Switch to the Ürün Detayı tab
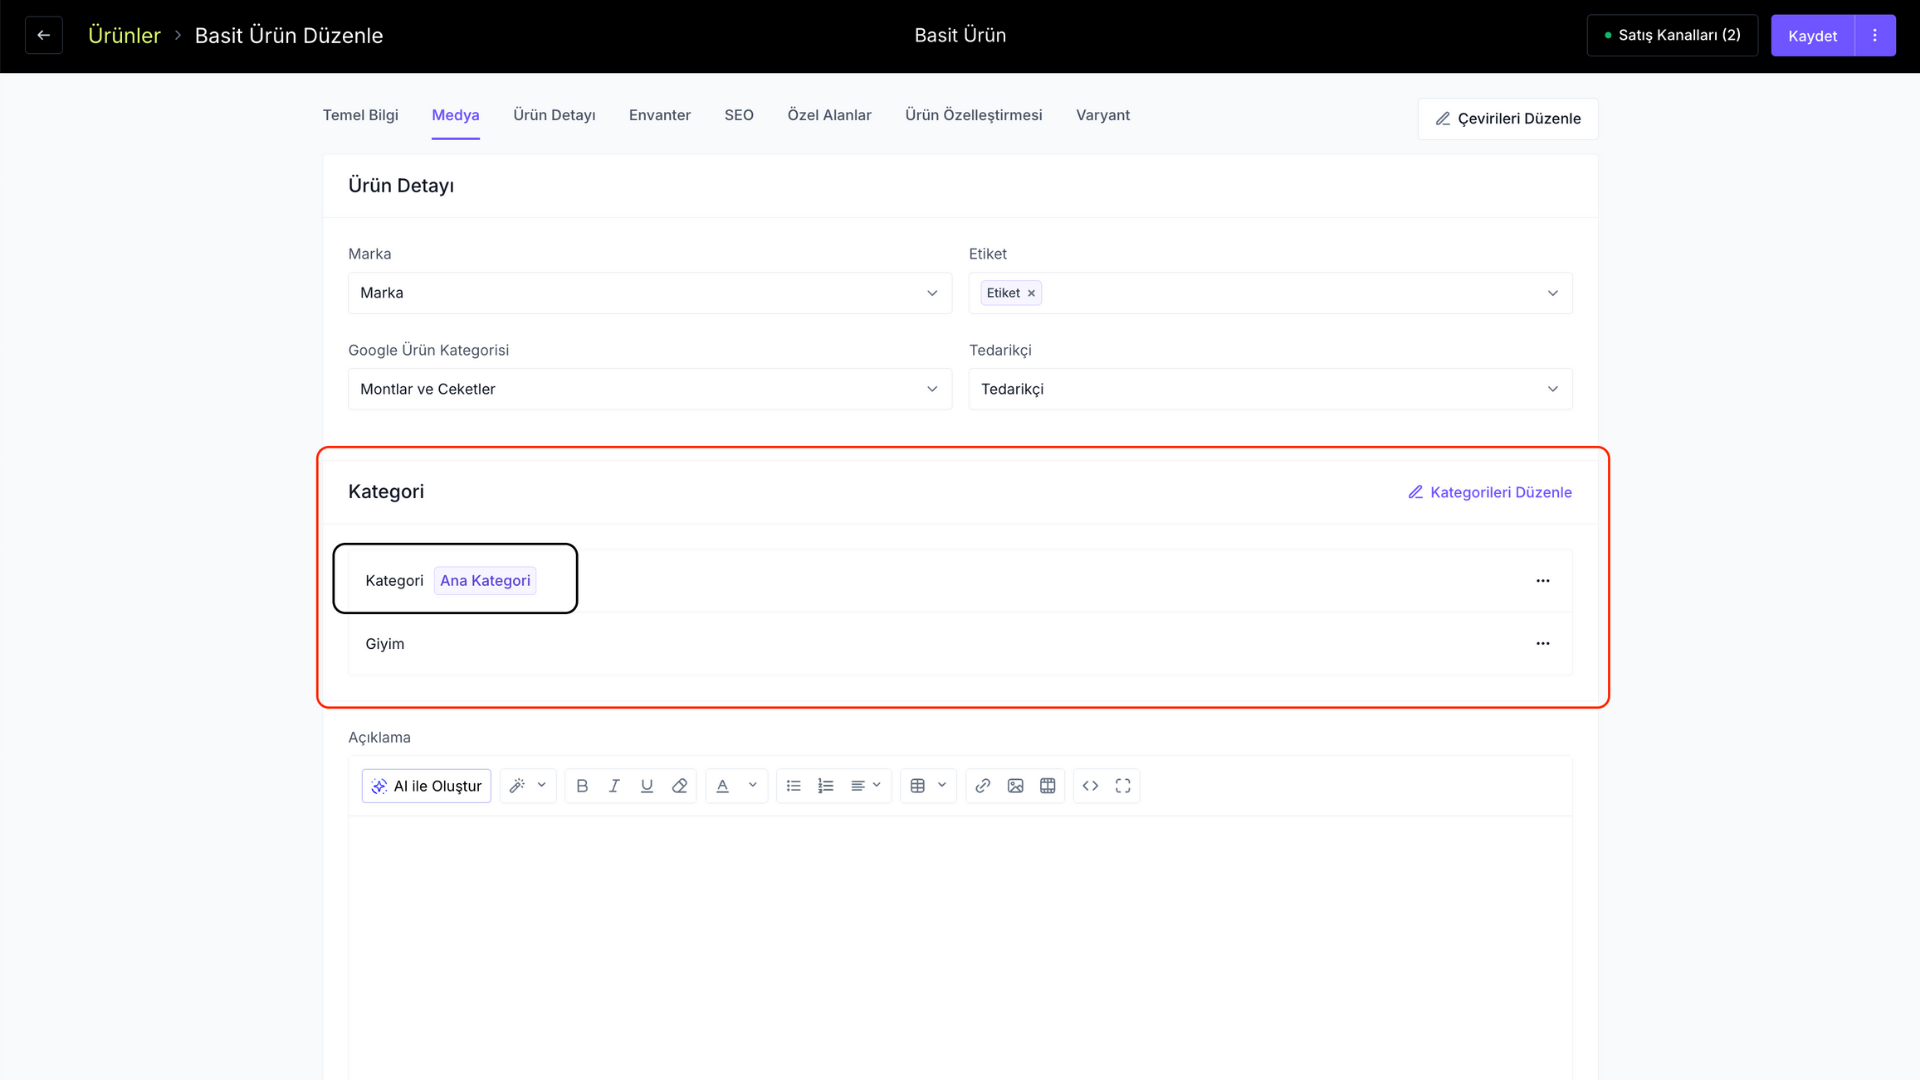The image size is (1920, 1080). [x=554, y=115]
